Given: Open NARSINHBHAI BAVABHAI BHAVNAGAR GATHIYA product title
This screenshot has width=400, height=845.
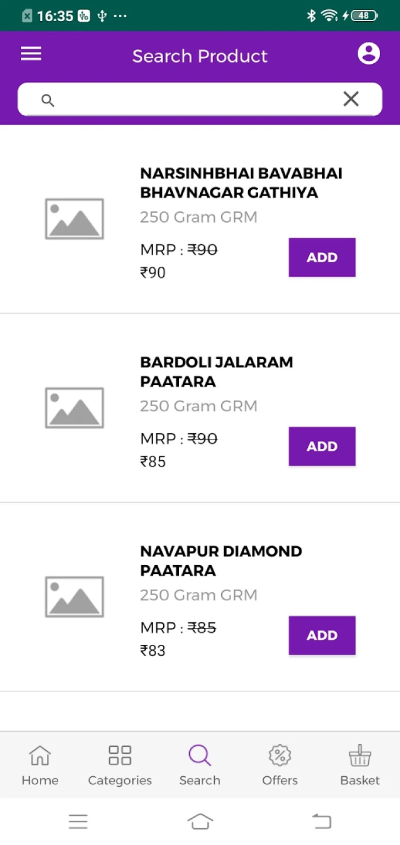Looking at the screenshot, I should (241, 183).
